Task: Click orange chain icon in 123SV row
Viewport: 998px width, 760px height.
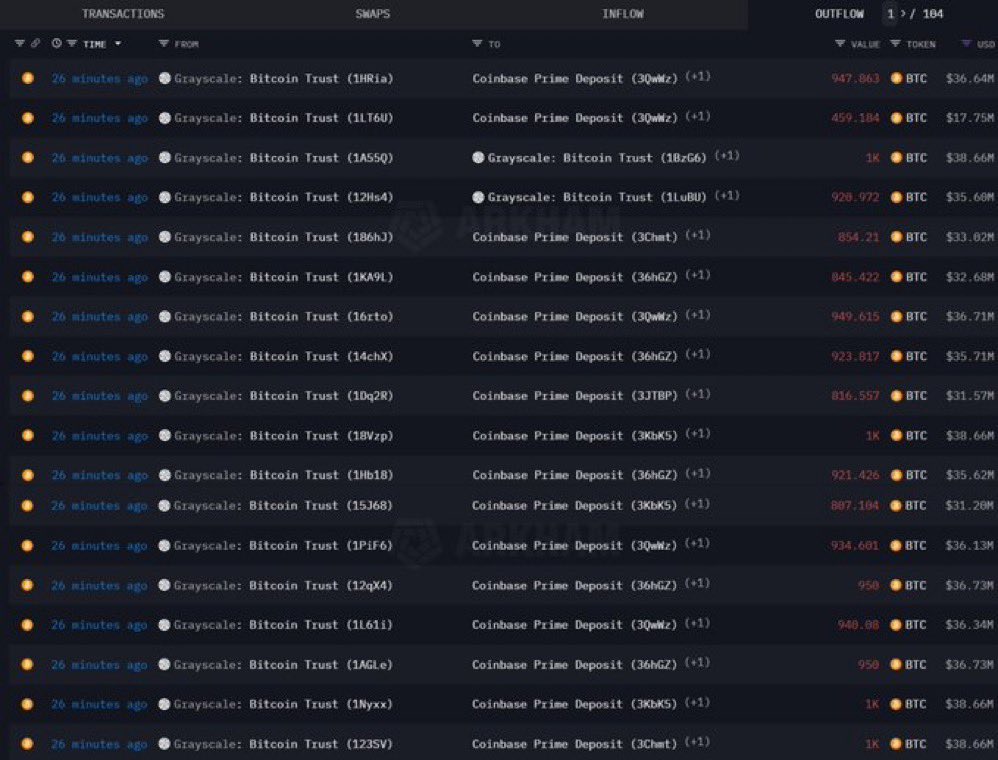Action: (x=27, y=743)
